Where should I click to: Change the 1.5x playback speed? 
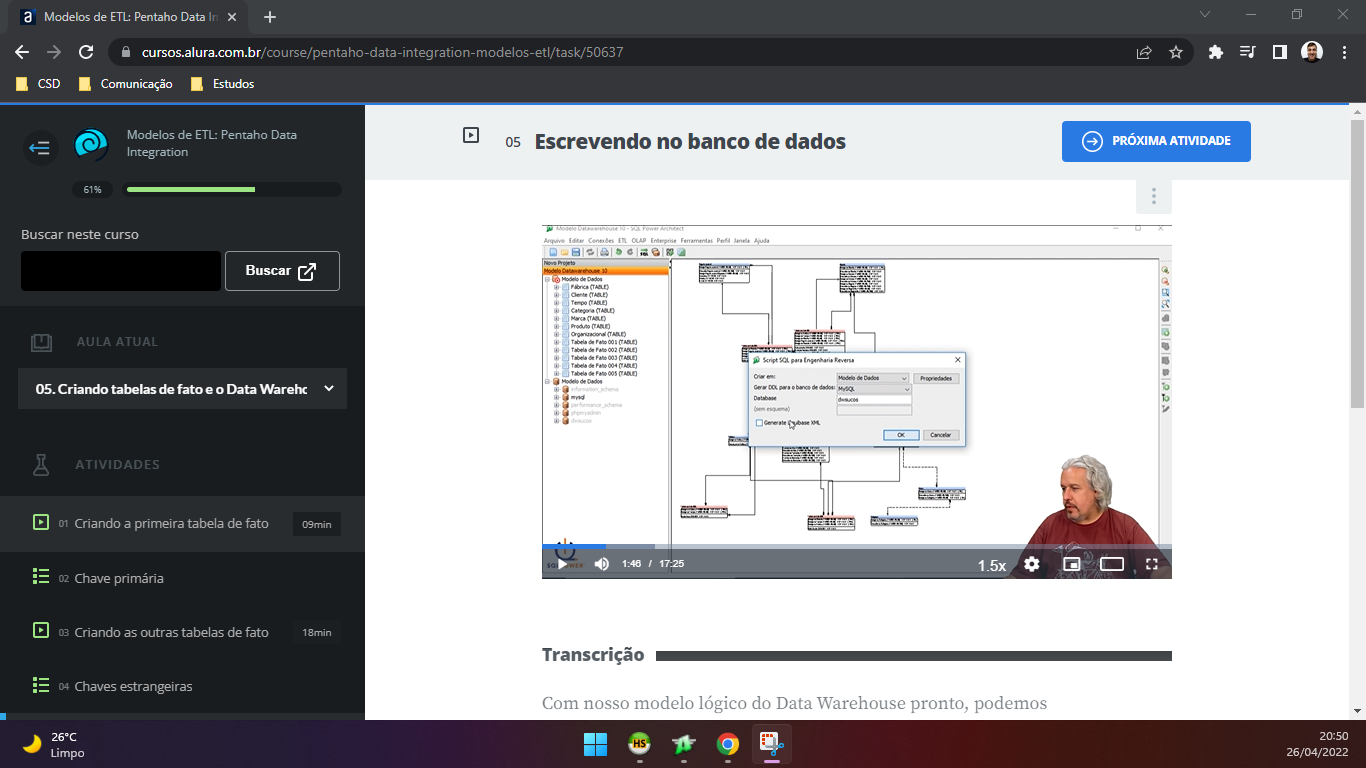[992, 565]
